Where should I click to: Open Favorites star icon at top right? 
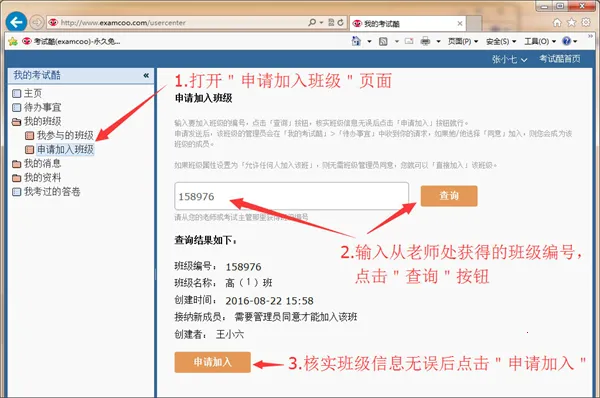571,23
